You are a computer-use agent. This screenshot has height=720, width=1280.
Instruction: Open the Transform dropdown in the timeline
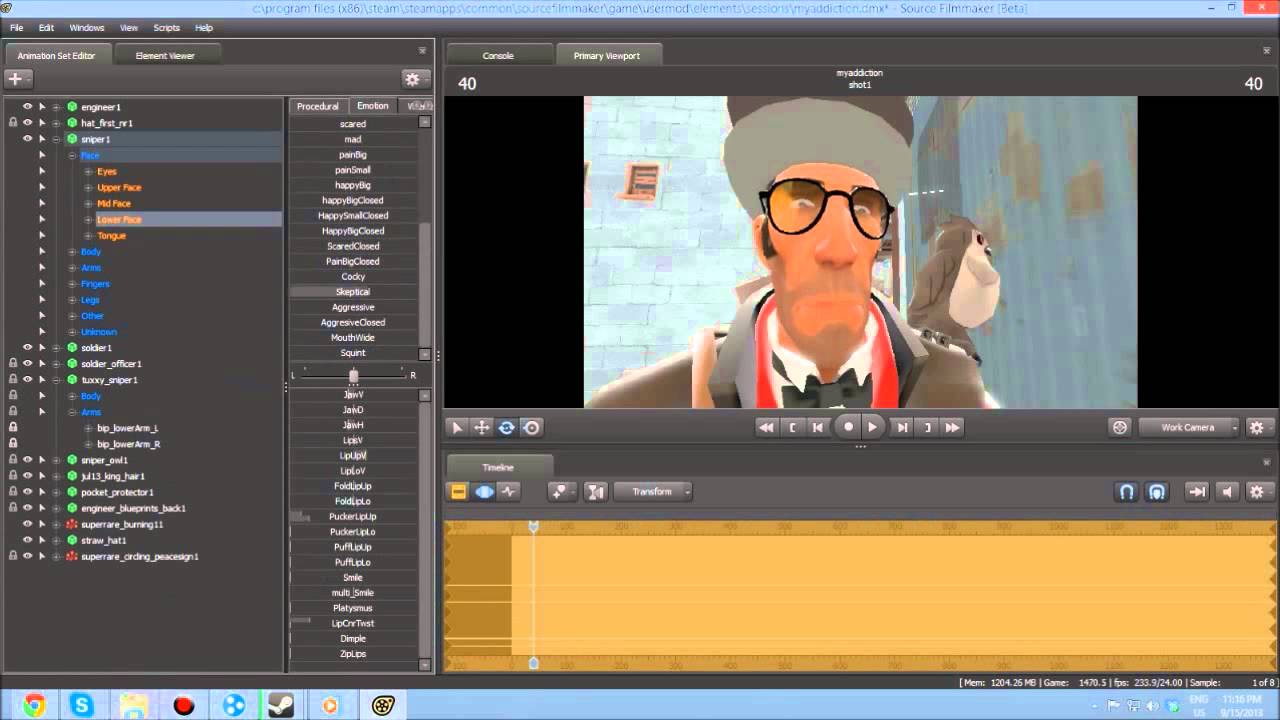coord(653,491)
